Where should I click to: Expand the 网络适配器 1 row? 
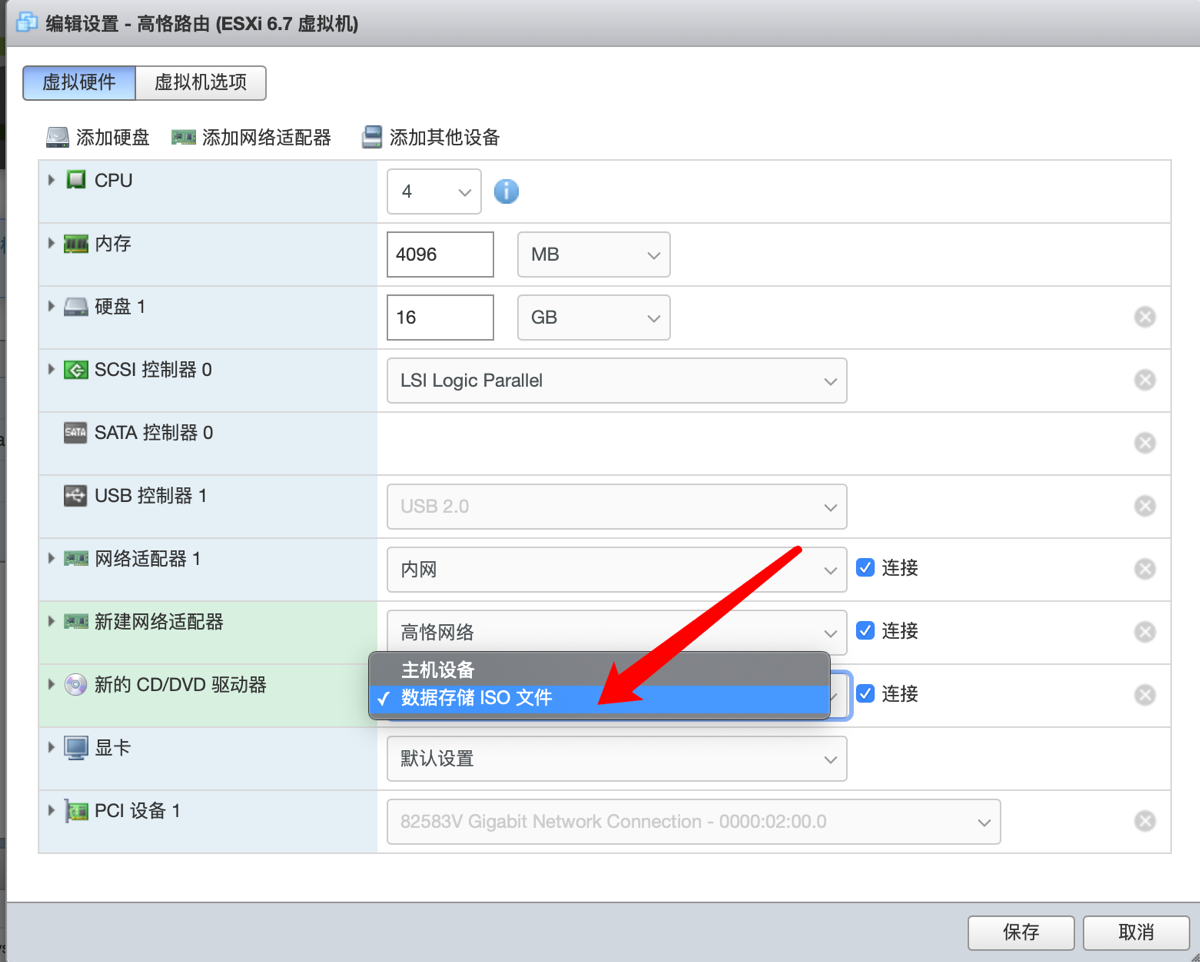click(52, 558)
